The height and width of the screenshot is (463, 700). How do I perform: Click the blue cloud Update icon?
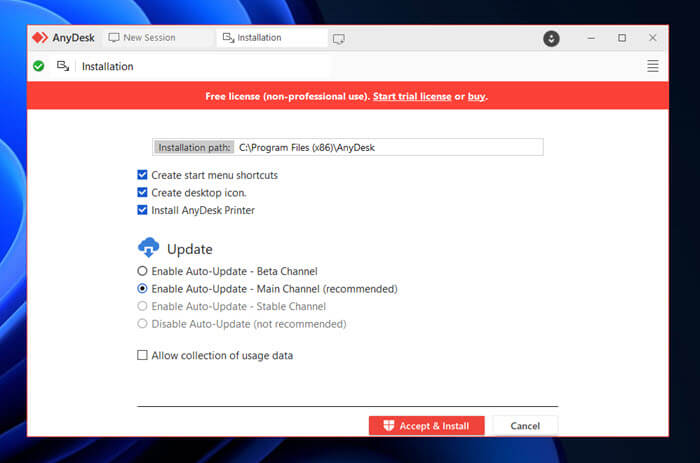[x=149, y=248]
